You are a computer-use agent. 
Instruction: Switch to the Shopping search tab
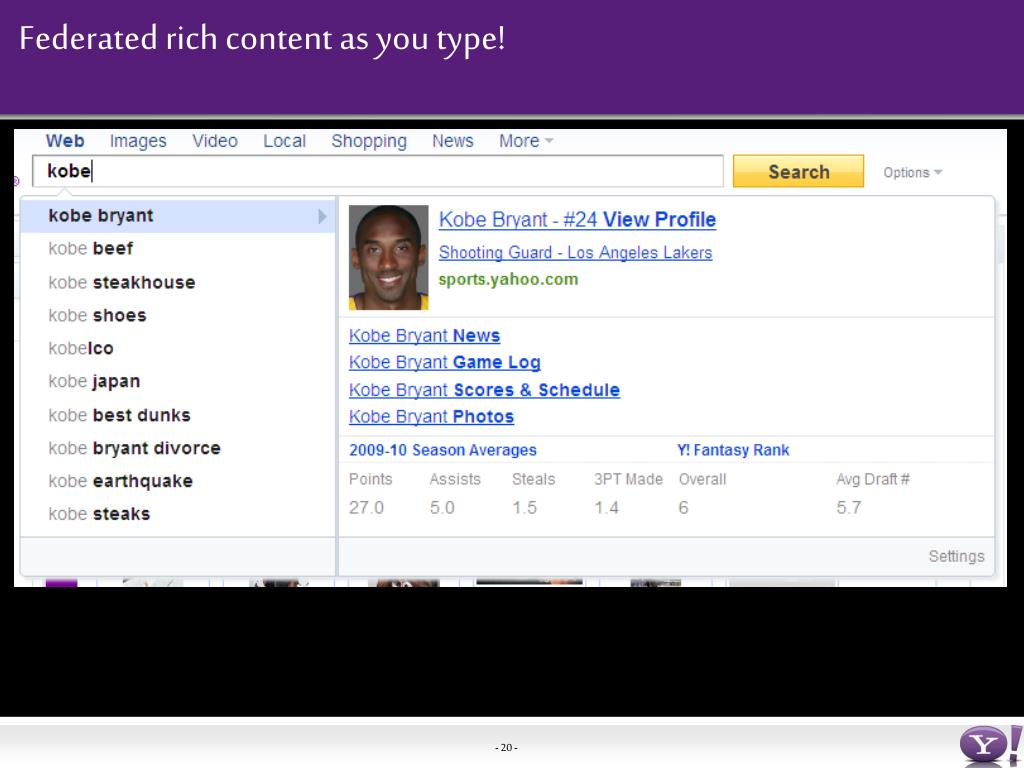coord(369,141)
